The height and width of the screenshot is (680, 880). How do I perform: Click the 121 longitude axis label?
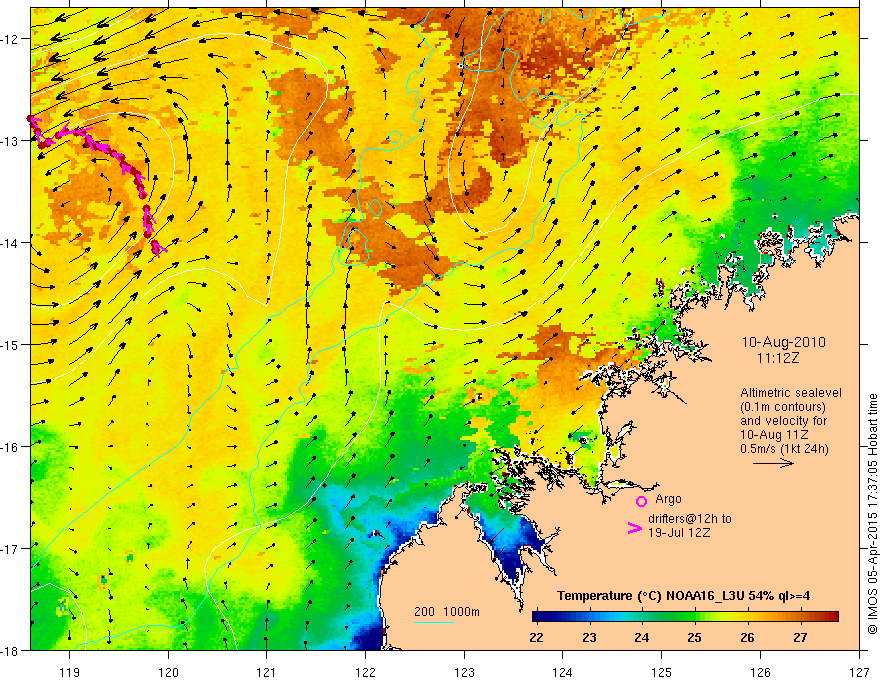click(x=267, y=672)
